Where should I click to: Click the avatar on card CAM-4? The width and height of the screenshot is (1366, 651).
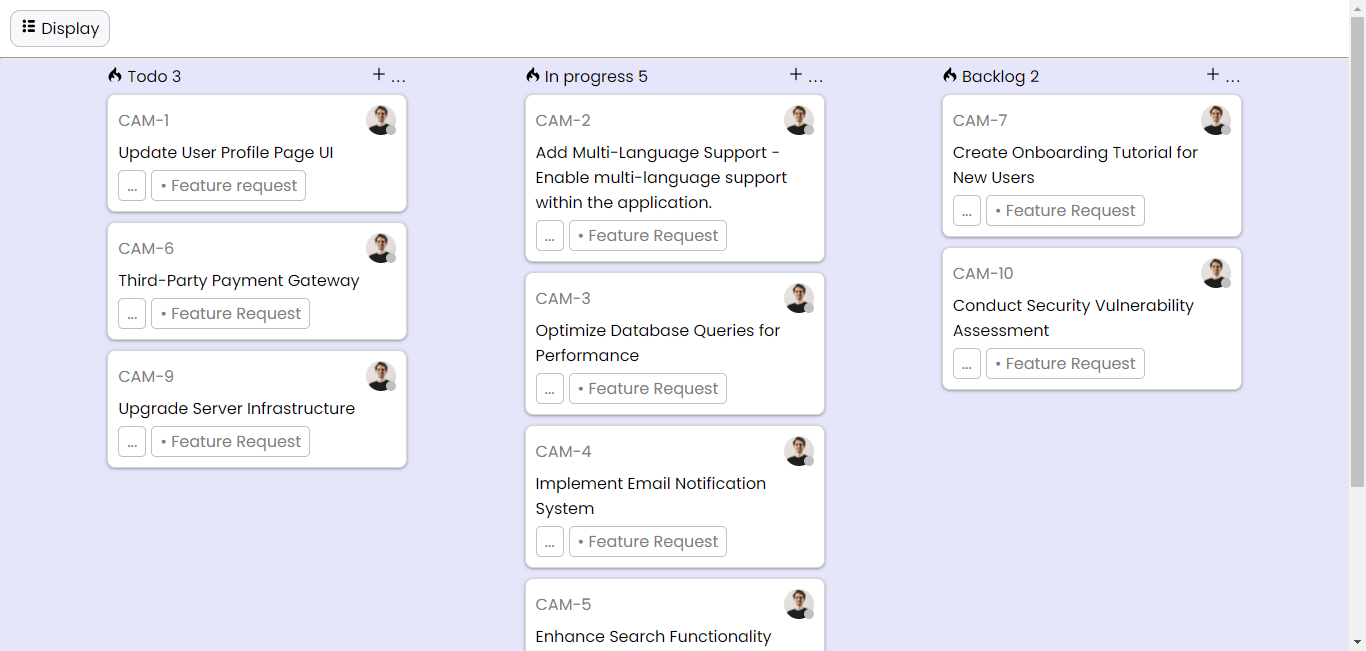(799, 450)
